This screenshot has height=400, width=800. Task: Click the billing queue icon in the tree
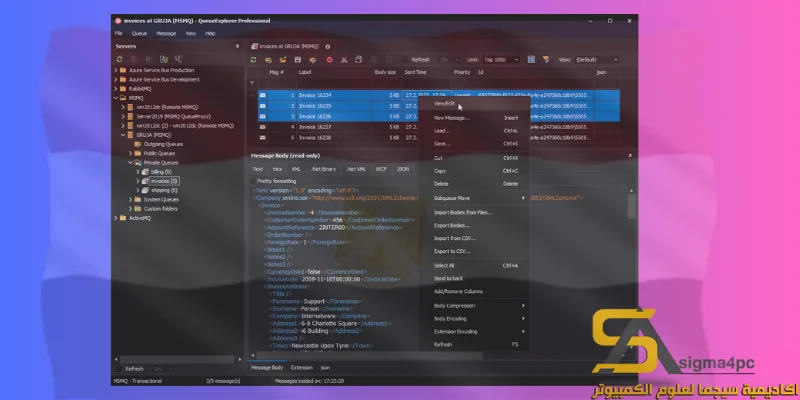point(145,172)
